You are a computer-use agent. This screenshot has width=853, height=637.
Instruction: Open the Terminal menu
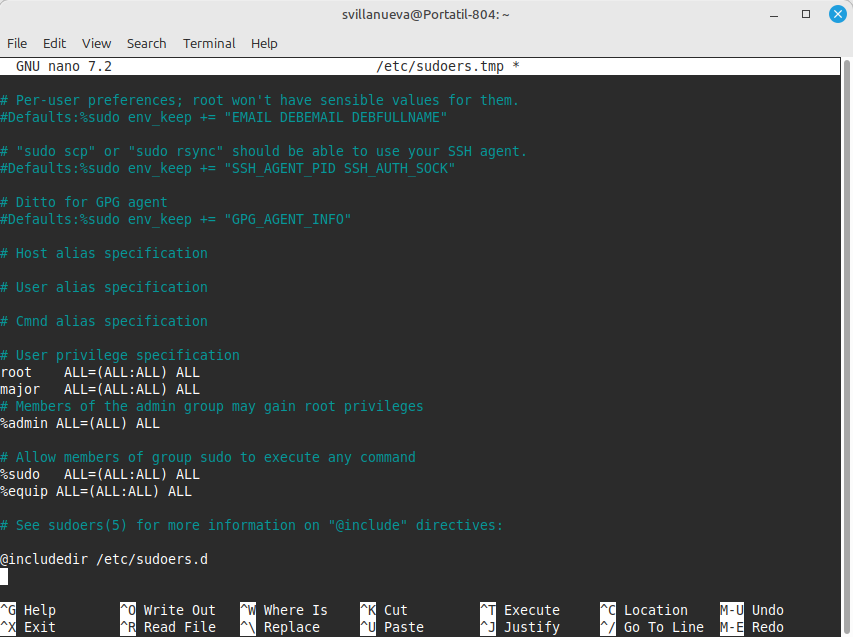[x=209, y=43]
